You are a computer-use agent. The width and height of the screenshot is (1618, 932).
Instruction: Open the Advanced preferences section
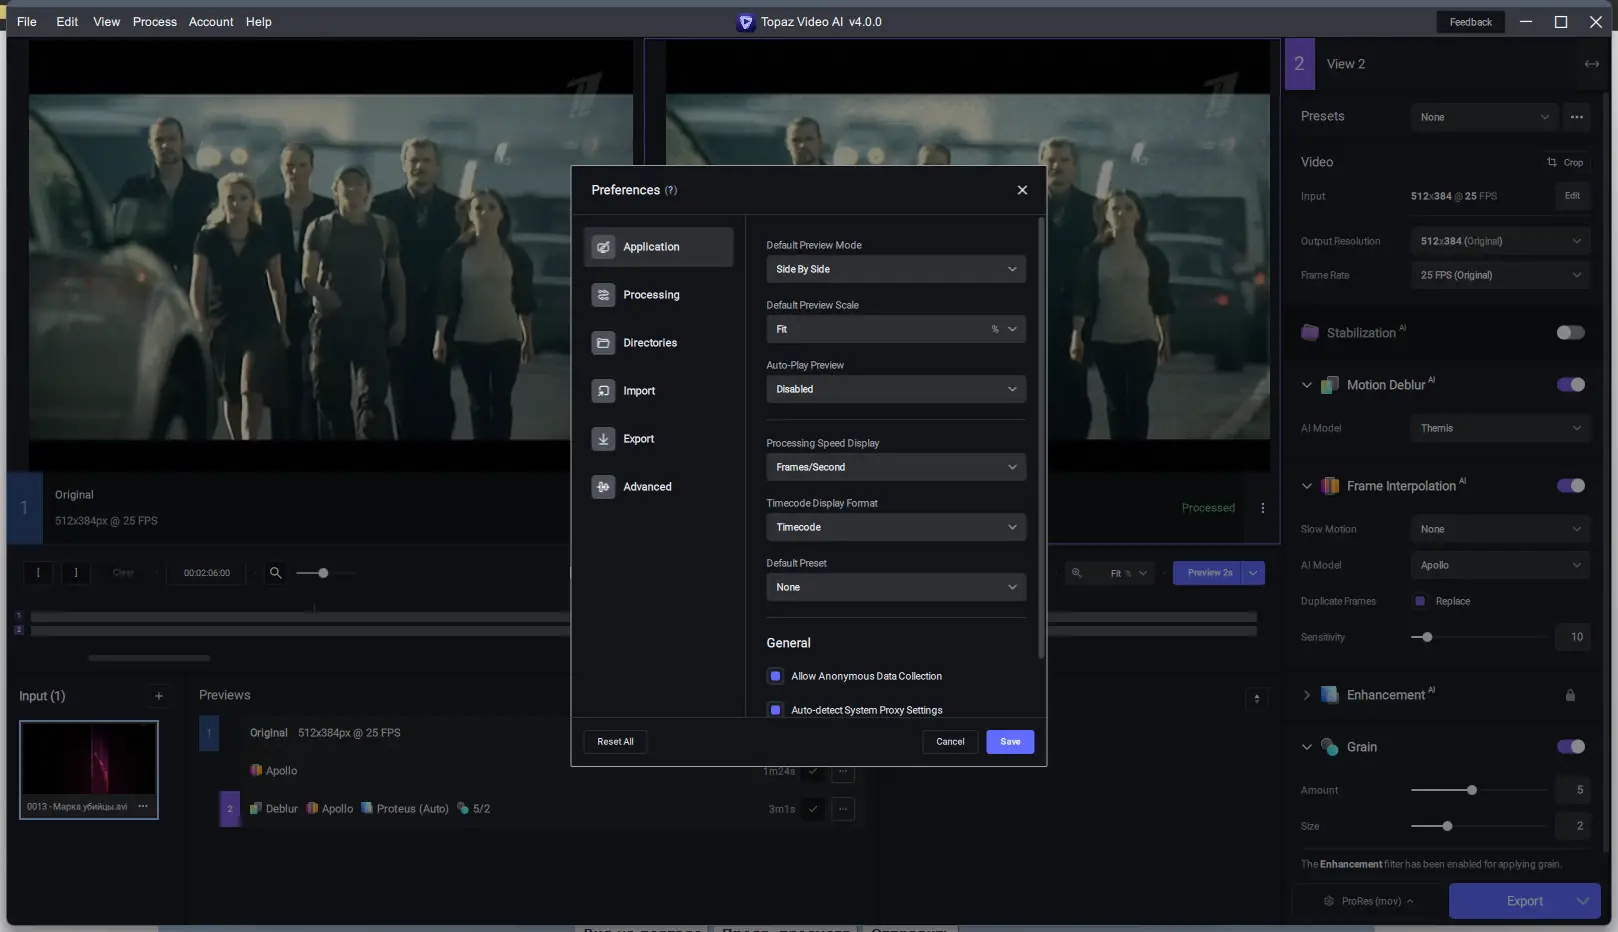658,487
